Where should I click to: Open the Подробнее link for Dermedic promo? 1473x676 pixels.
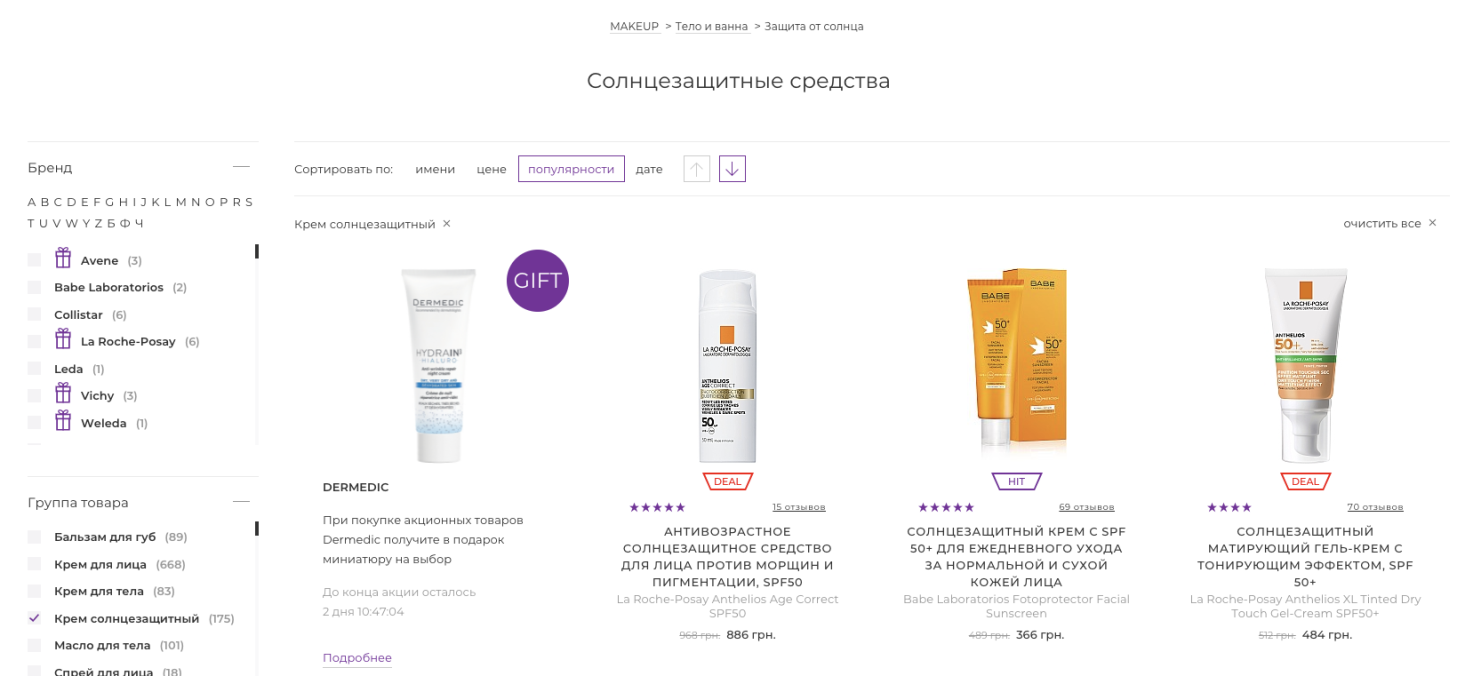(357, 658)
